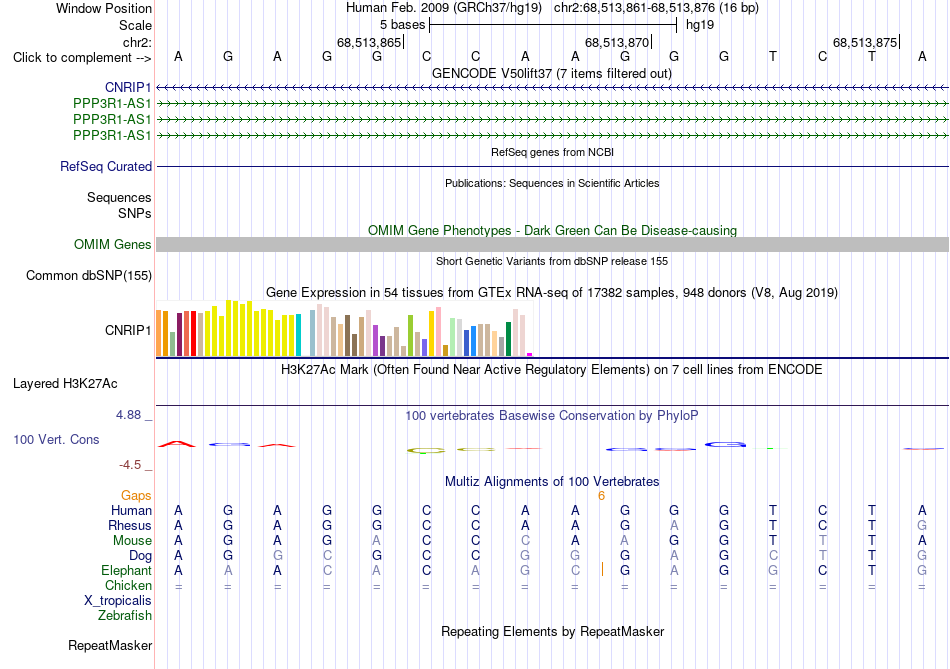The image size is (950, 669).
Task: Click the 68,513,870 position marker
Action: tap(617, 42)
